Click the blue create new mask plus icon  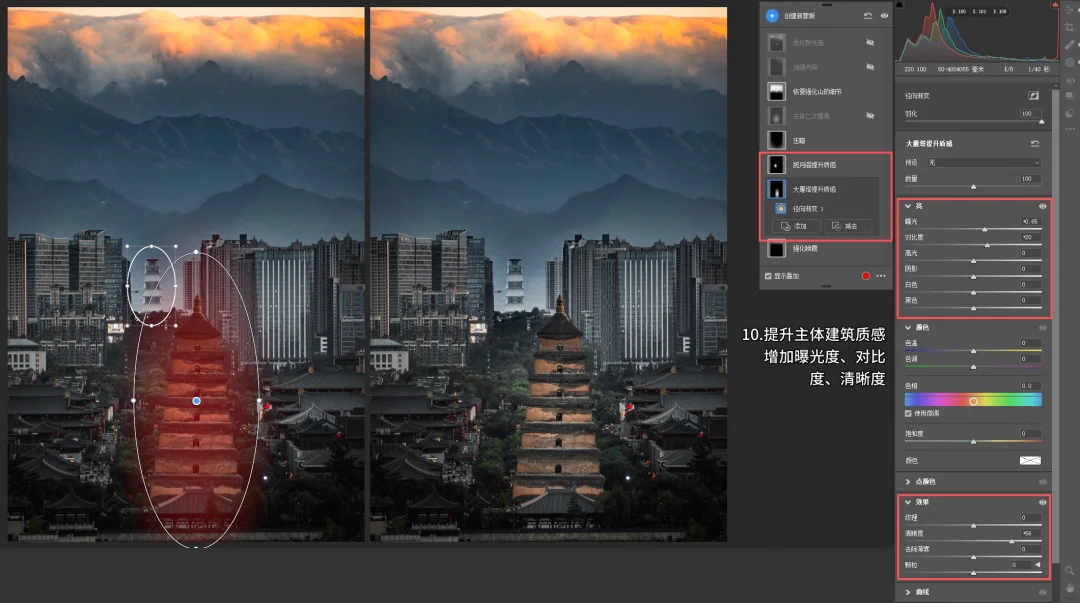771,15
